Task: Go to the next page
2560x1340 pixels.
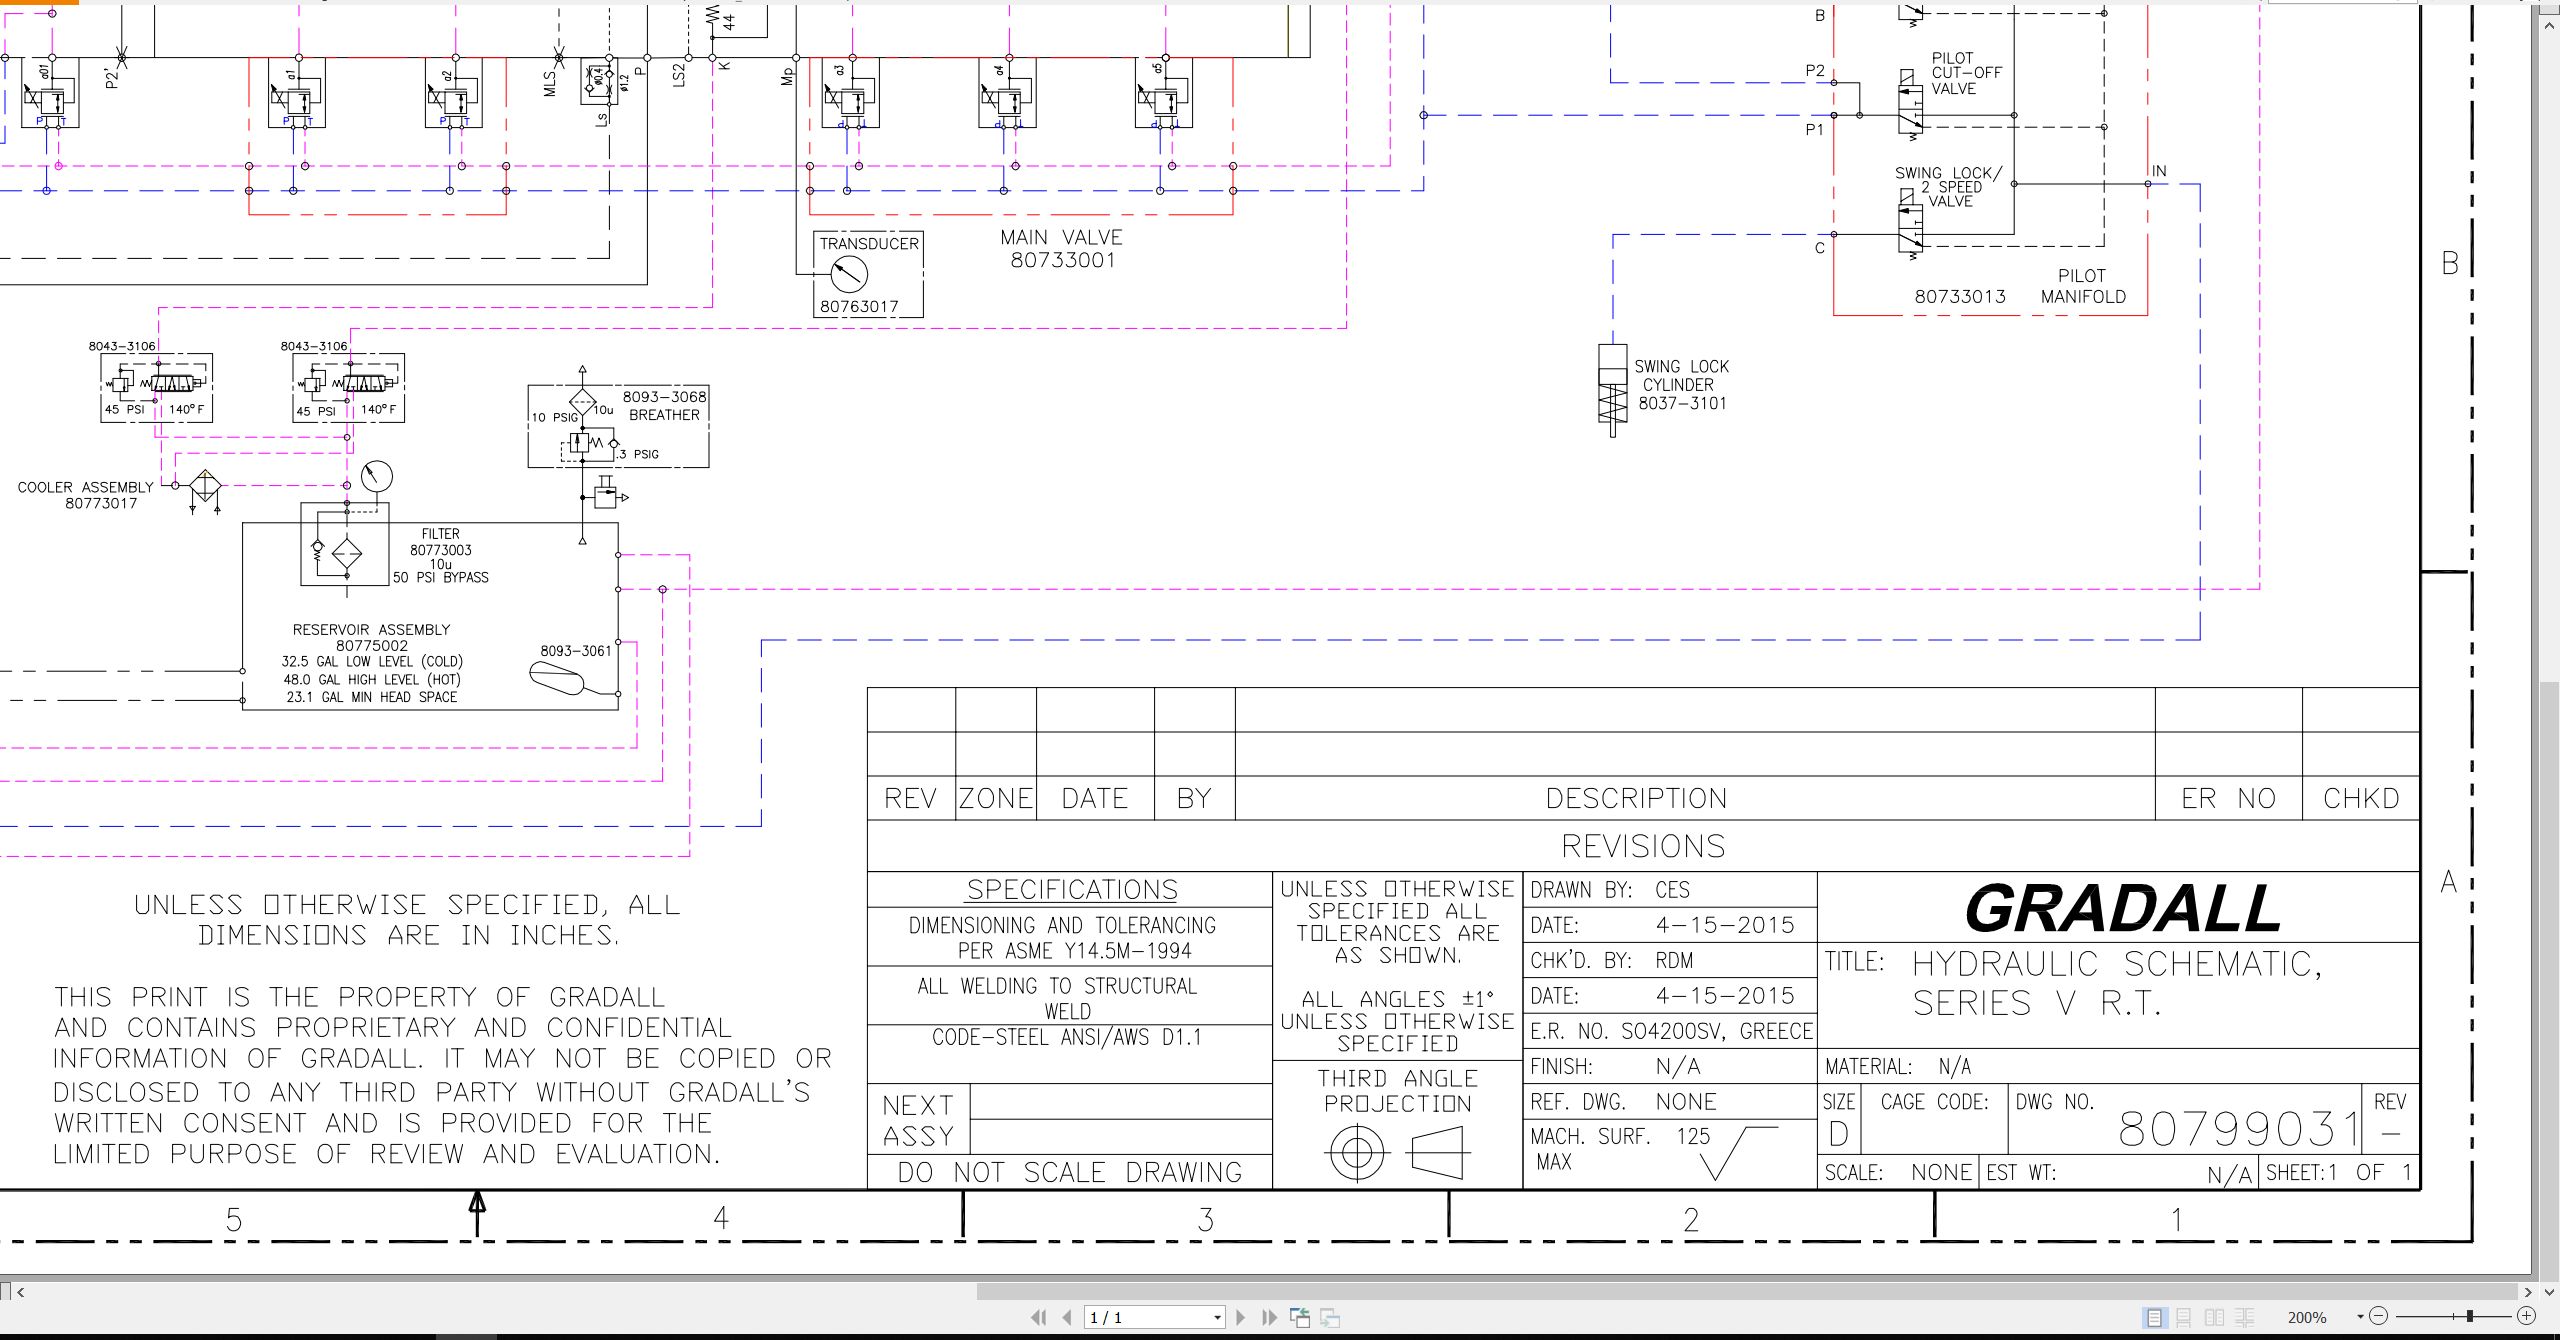Action: click(x=1241, y=1317)
